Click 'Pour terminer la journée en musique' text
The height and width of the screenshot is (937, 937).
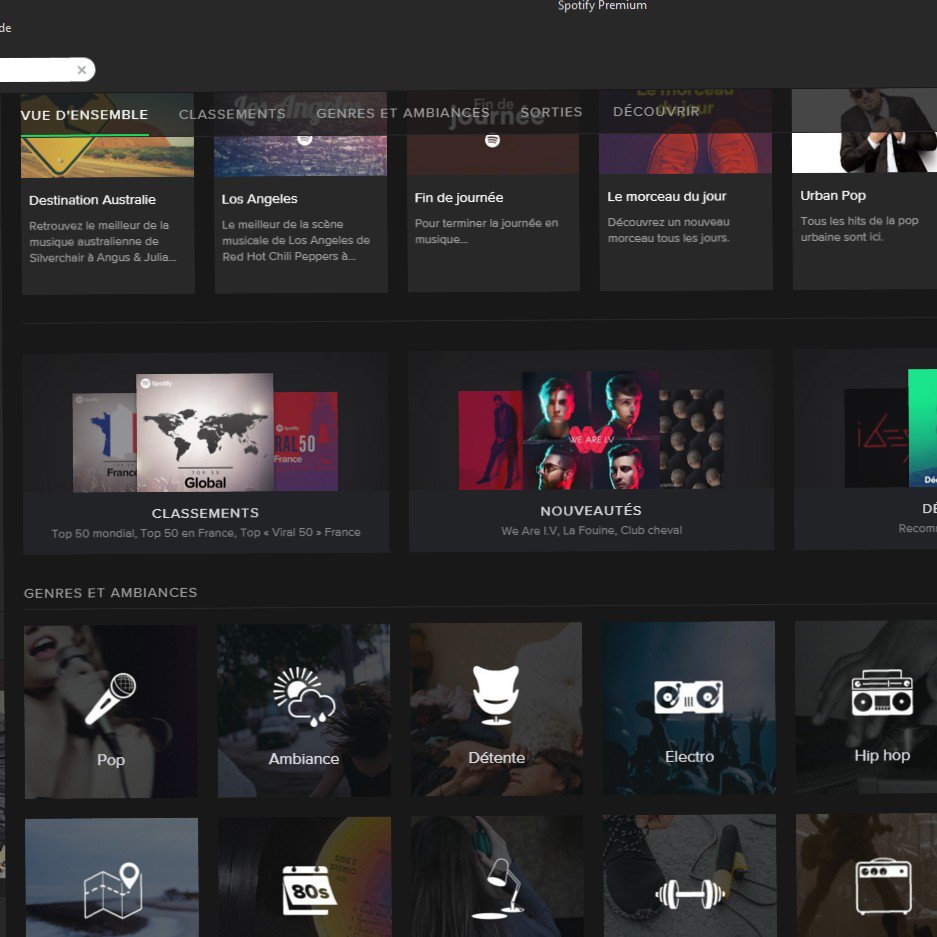click(x=486, y=231)
